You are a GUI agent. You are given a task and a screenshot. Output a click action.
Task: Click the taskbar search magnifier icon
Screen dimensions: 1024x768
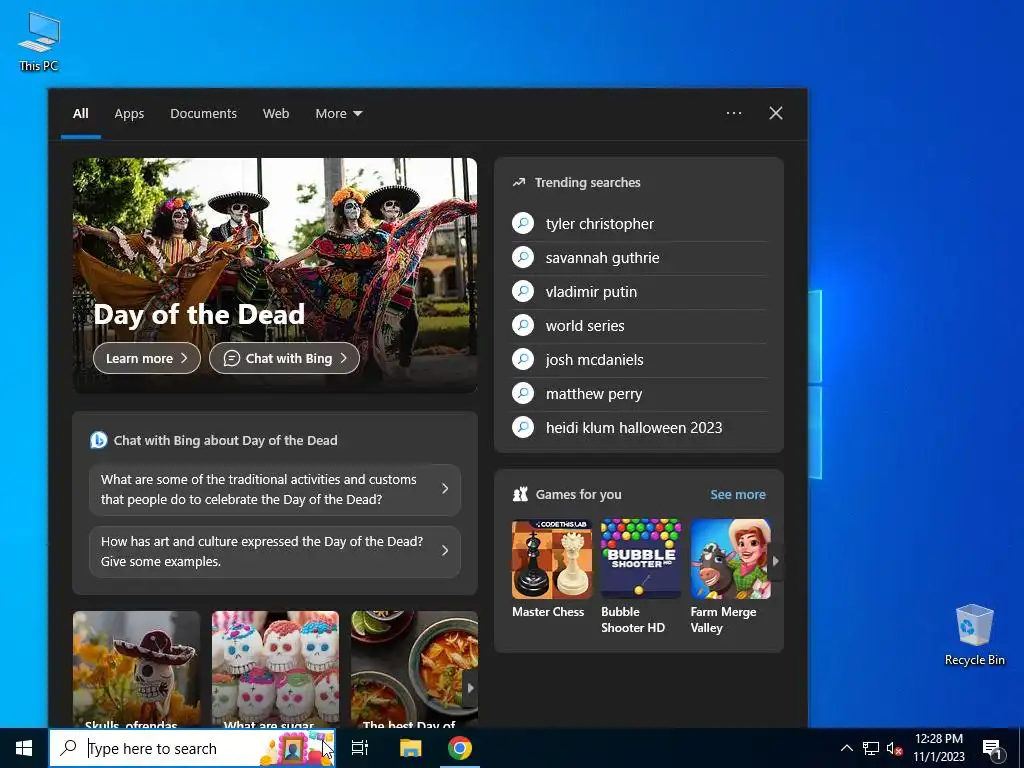click(68, 748)
